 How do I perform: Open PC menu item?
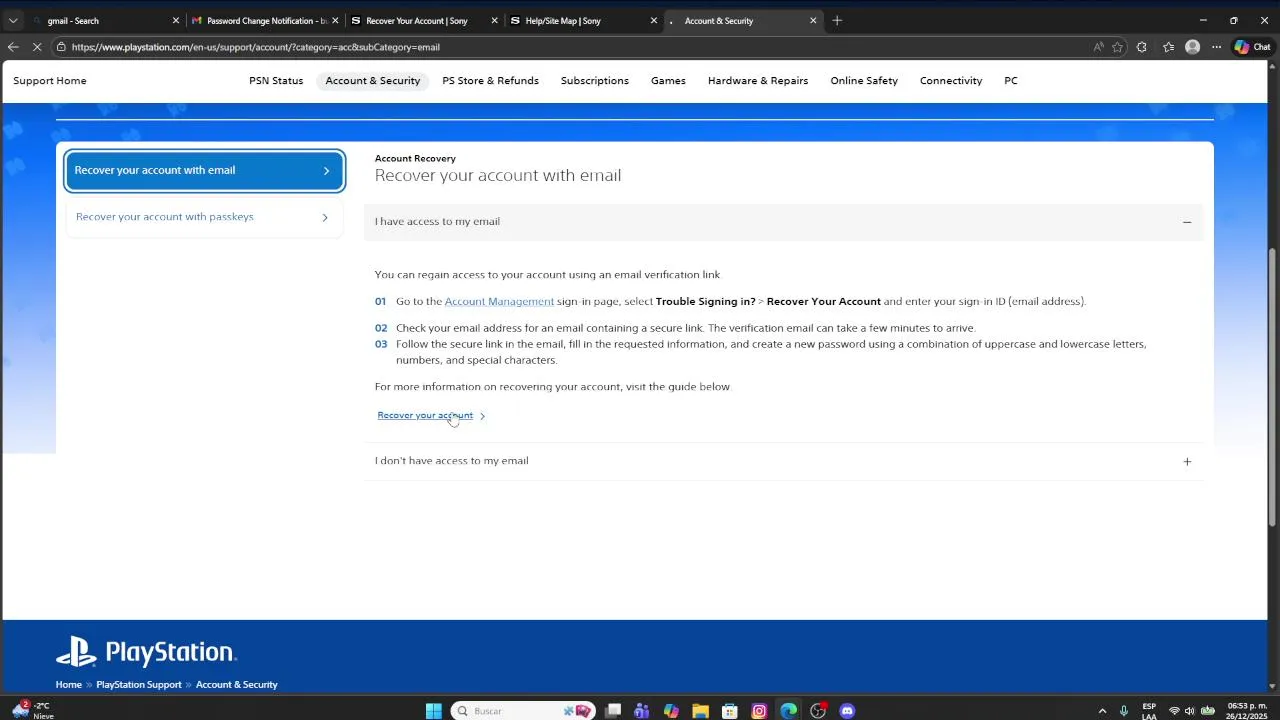[x=1011, y=81]
